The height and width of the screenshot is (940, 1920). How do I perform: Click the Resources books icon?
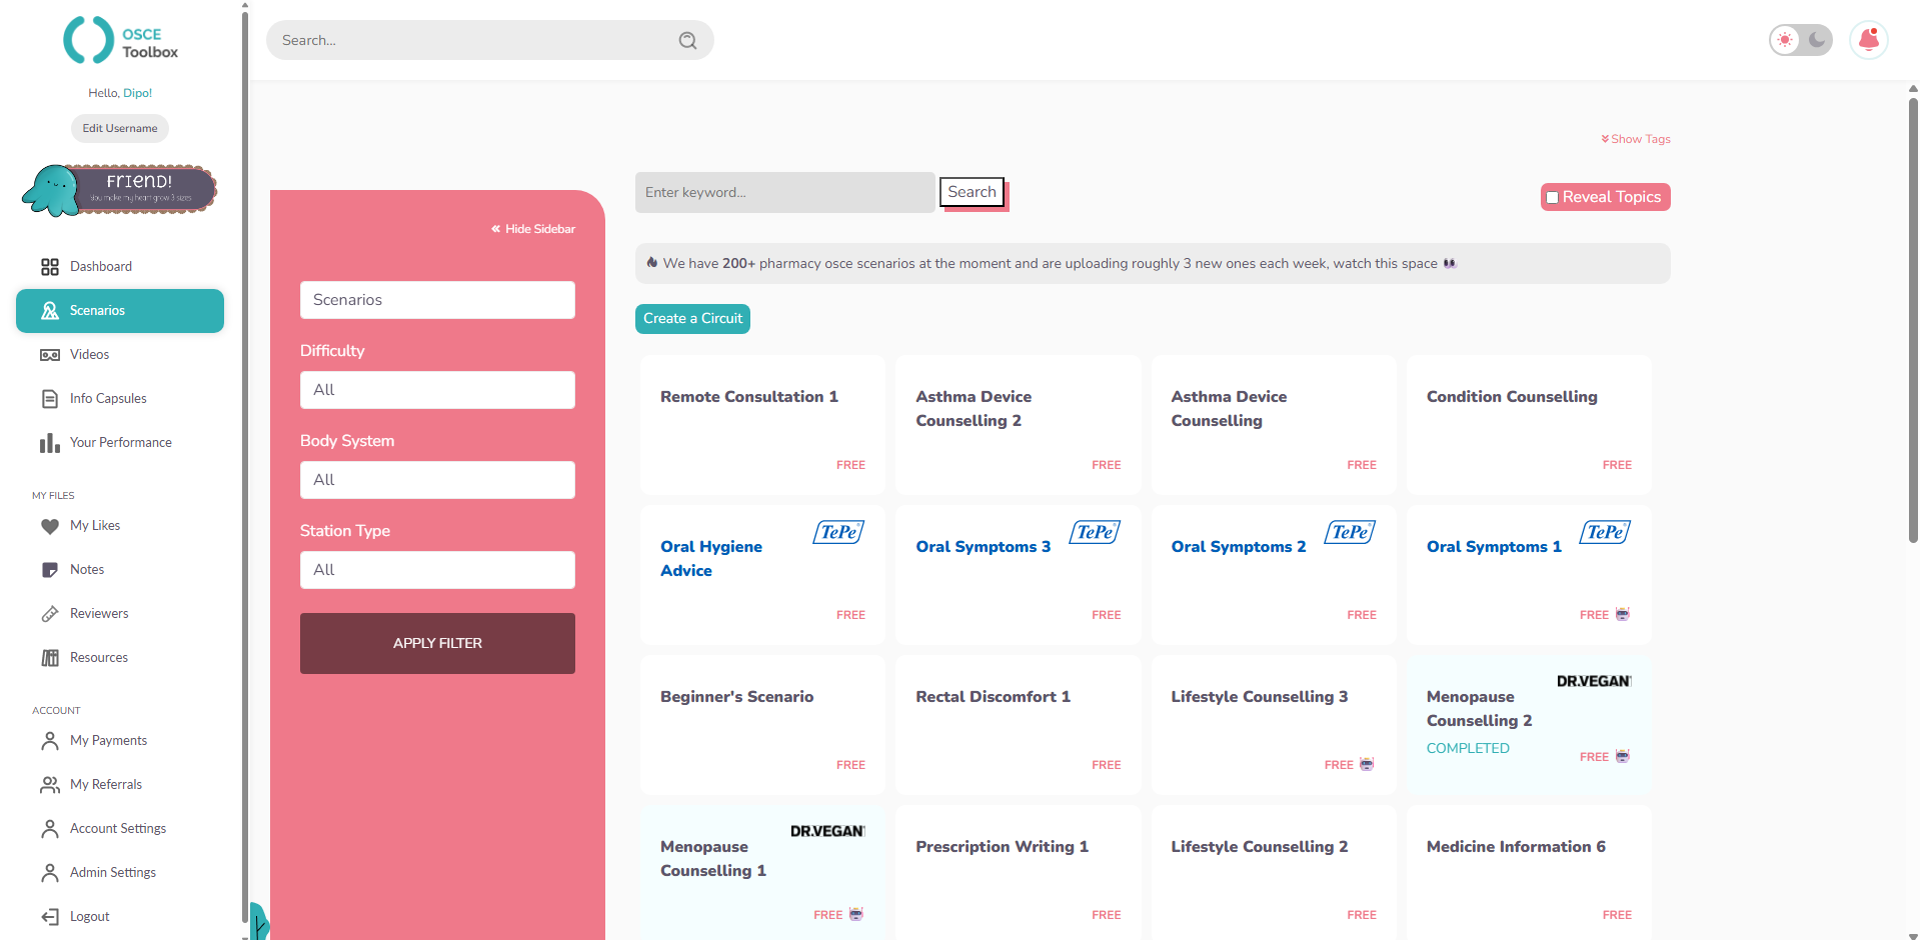(x=49, y=658)
